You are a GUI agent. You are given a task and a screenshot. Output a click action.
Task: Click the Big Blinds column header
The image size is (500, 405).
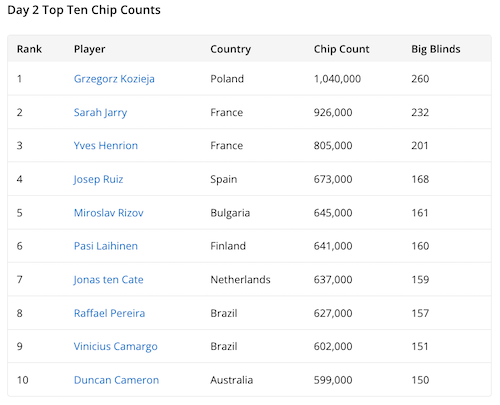pyautogui.click(x=436, y=49)
